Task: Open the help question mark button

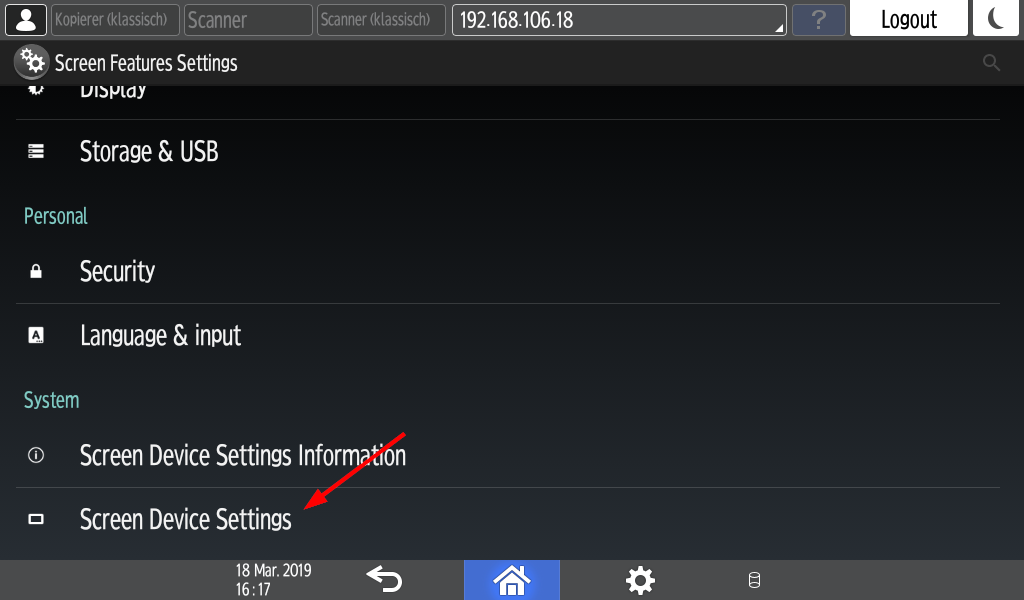Action: (x=818, y=20)
